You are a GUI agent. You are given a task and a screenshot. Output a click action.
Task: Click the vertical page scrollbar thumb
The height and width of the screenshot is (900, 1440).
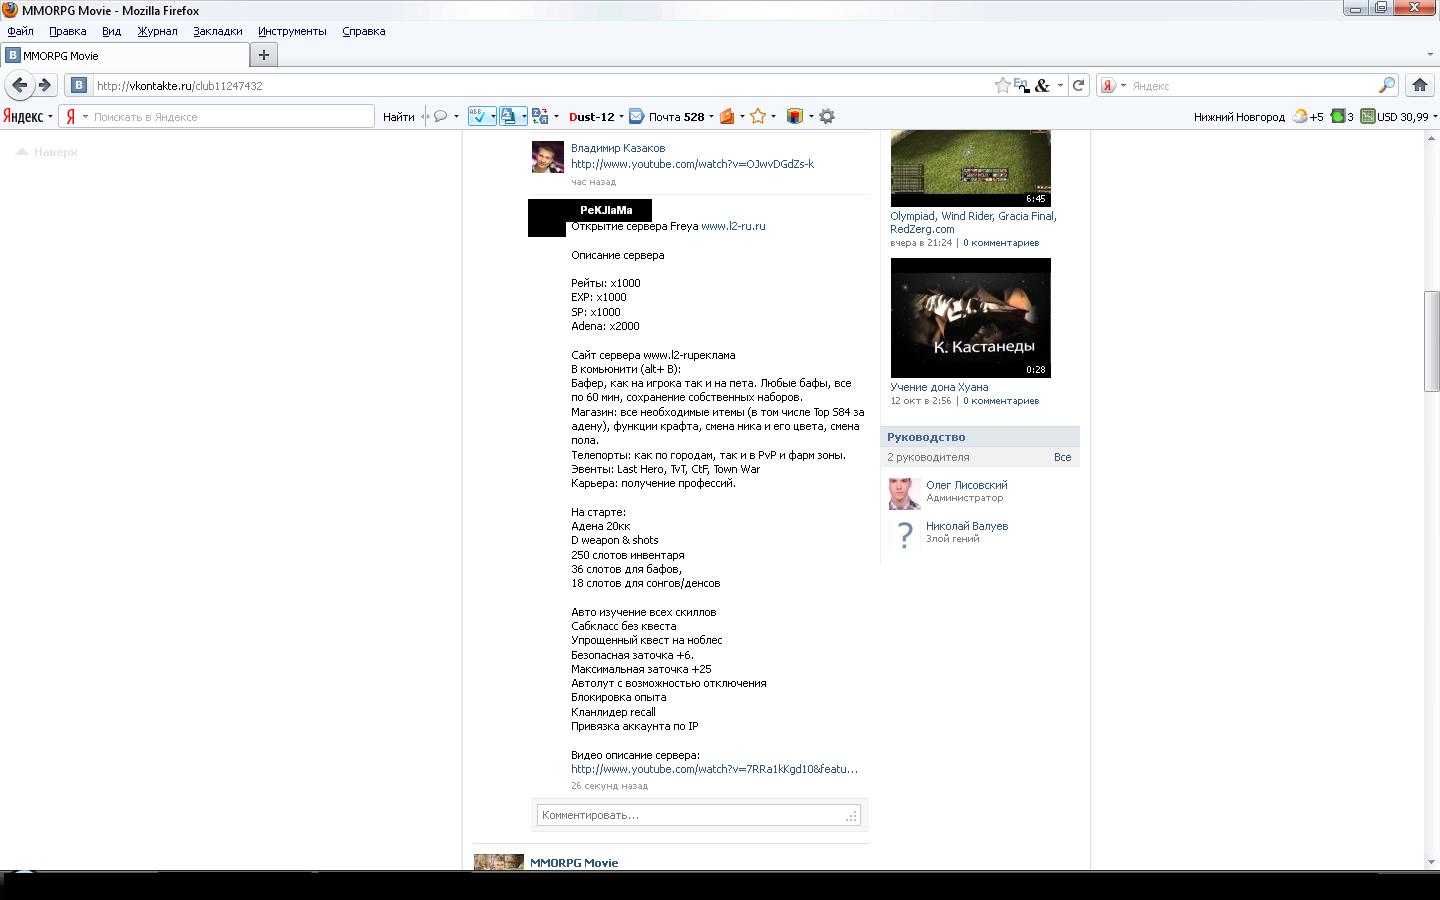click(1431, 340)
